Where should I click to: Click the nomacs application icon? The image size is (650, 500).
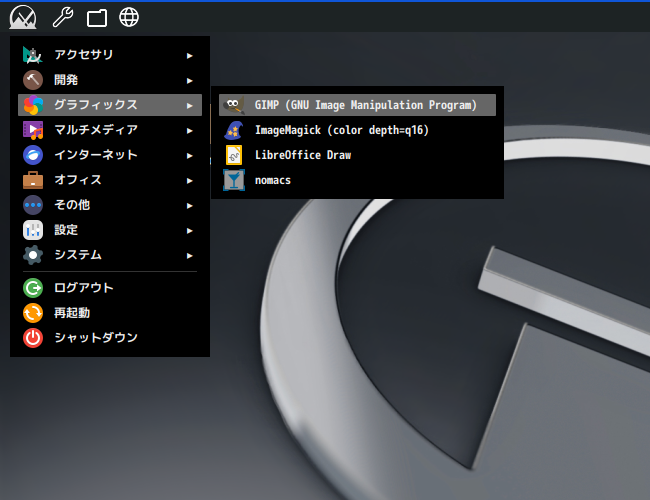[x=234, y=180]
